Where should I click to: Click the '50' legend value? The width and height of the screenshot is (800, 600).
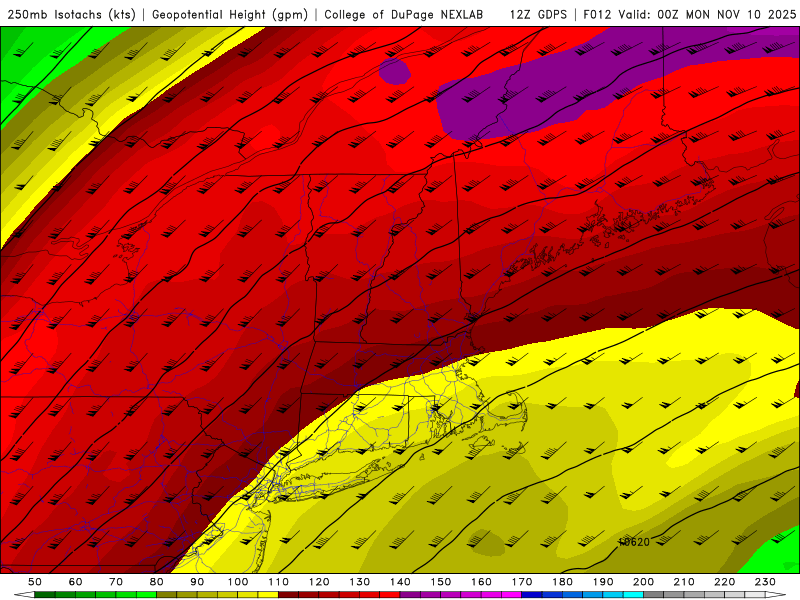(35, 582)
